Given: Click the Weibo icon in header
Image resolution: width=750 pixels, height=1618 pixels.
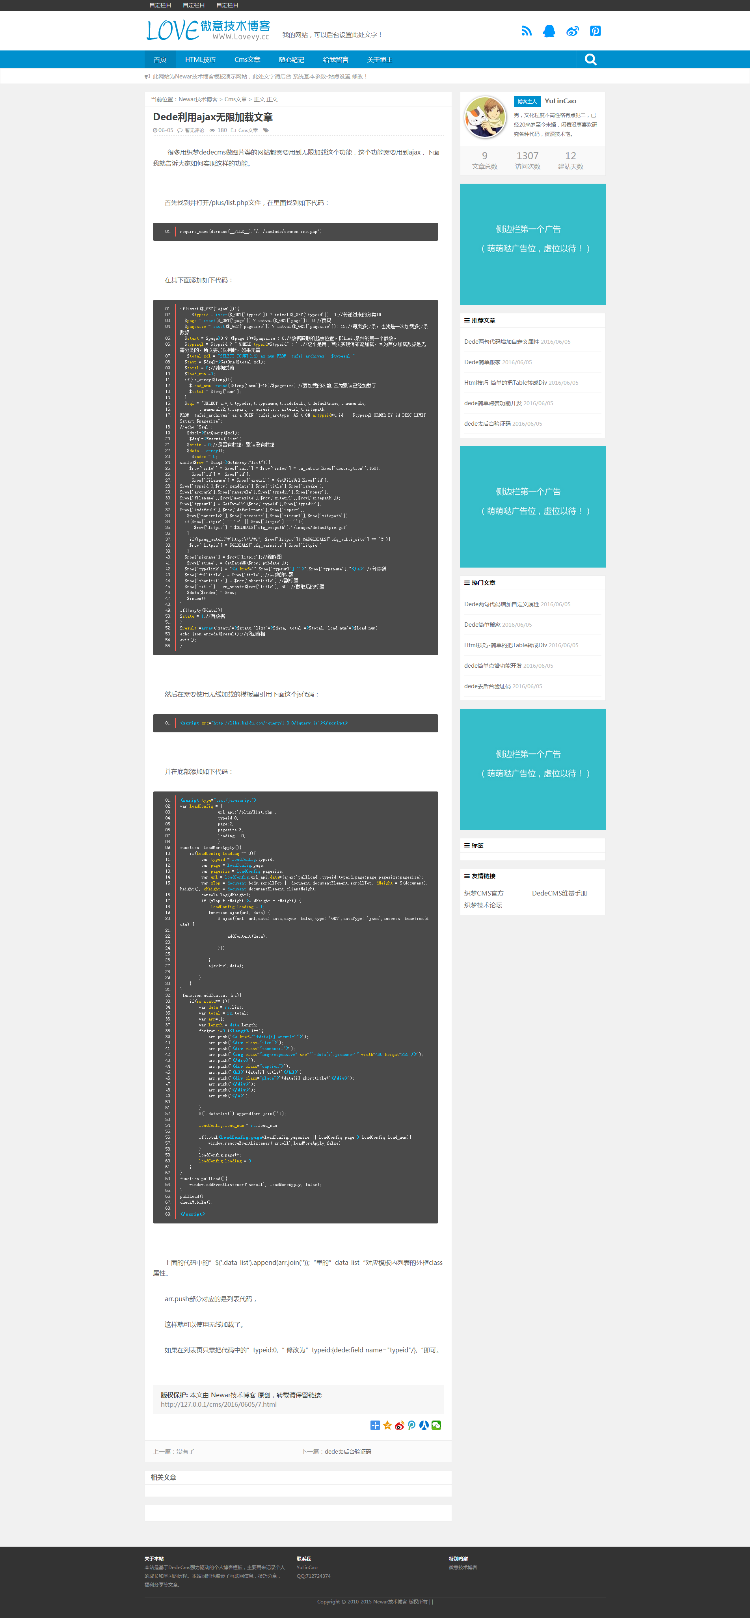Looking at the screenshot, I should click(572, 31).
